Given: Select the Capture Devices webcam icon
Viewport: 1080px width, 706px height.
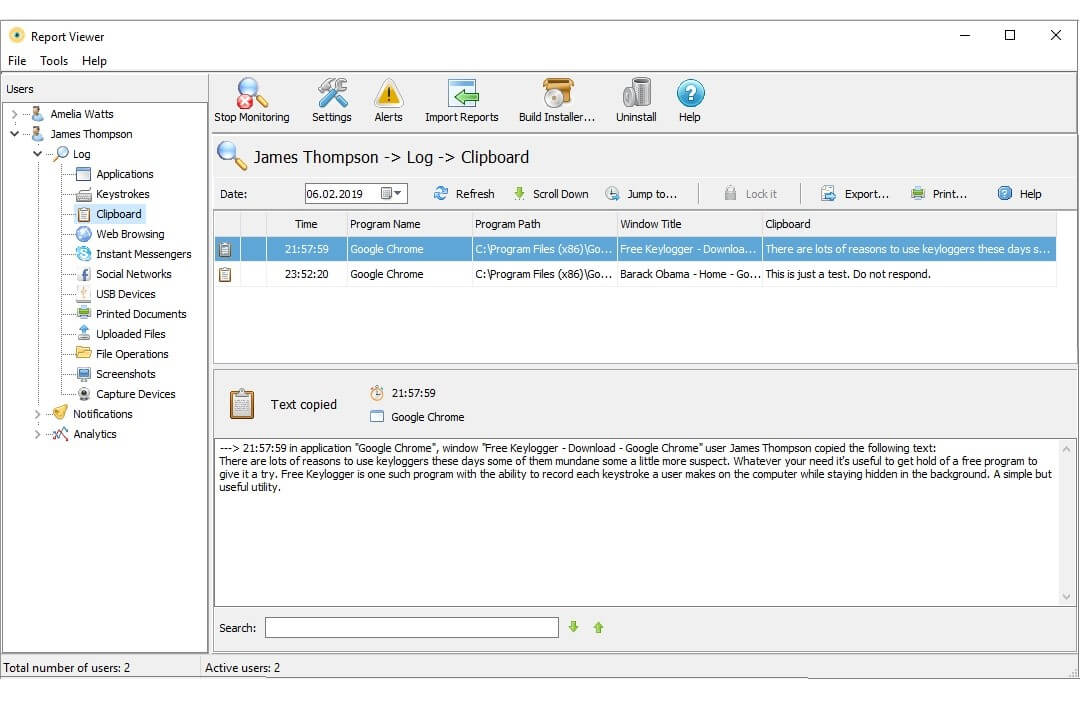Looking at the screenshot, I should (83, 394).
